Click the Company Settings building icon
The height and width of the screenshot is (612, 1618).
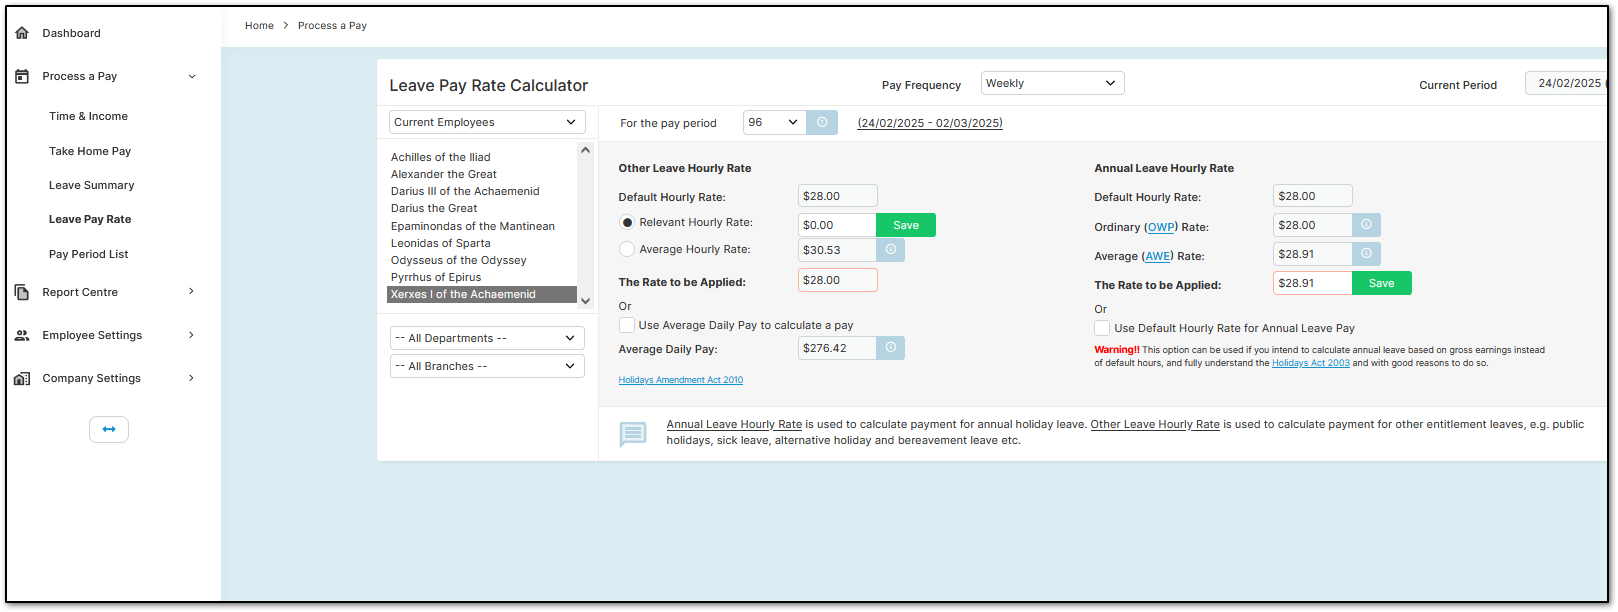click(22, 378)
